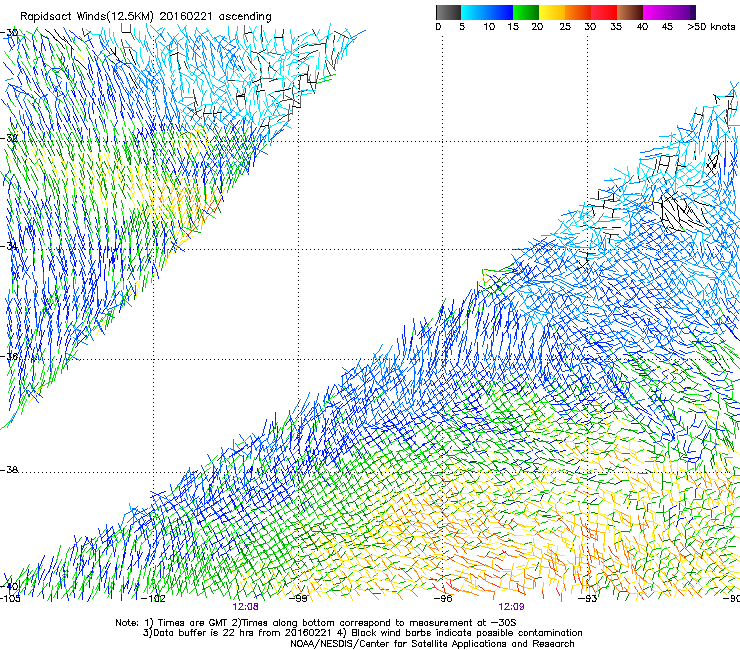Click the '>50 knots' legend label
Image resolution: width=740 pixels, height=650 pixels.
click(x=711, y=27)
